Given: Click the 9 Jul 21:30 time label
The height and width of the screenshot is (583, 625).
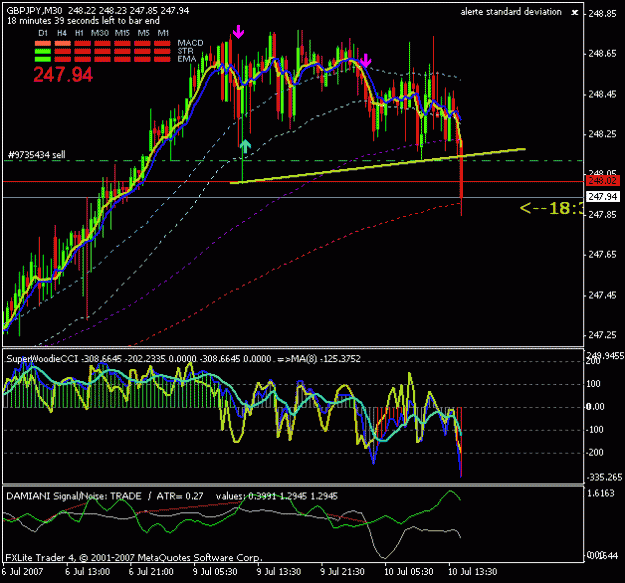Looking at the screenshot, I should tap(343, 572).
